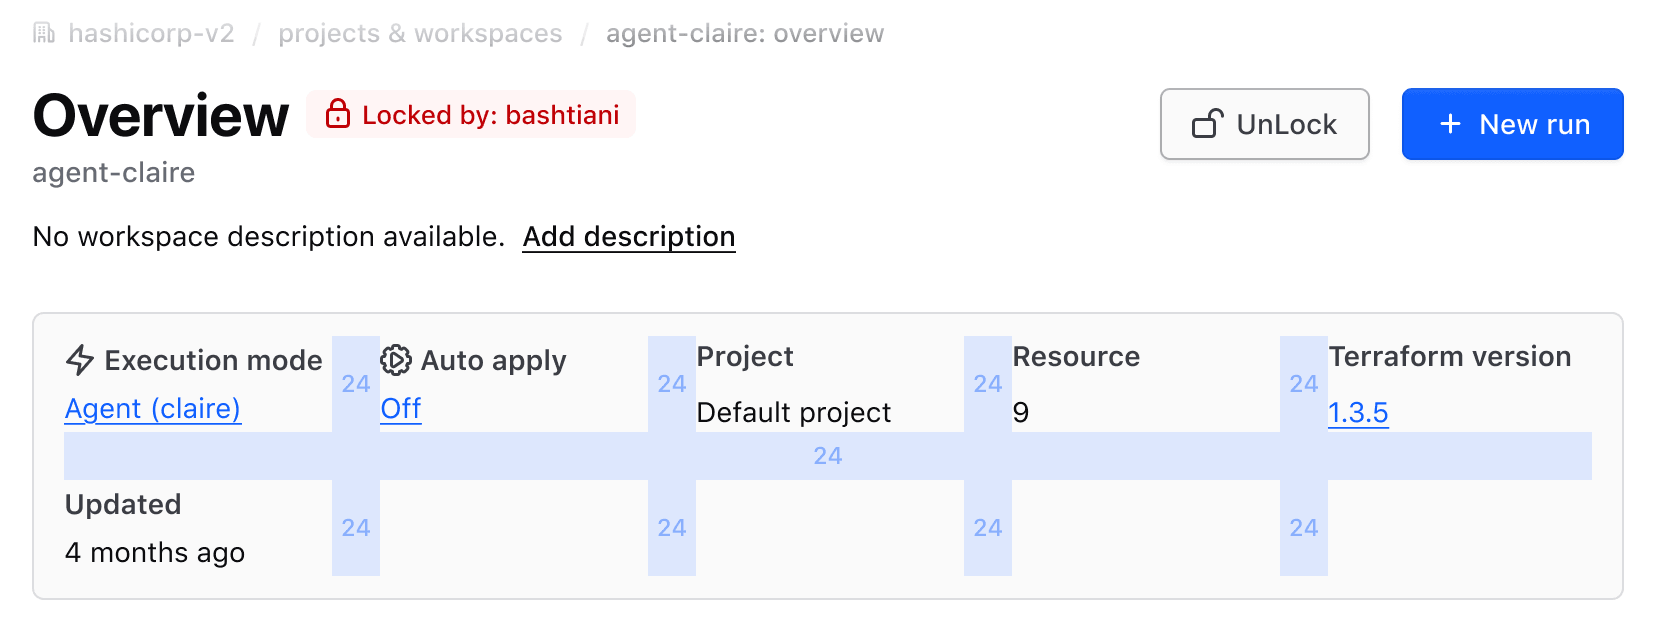The height and width of the screenshot is (628, 1672).
Task: Click the Resource count 9
Action: [x=1021, y=413]
